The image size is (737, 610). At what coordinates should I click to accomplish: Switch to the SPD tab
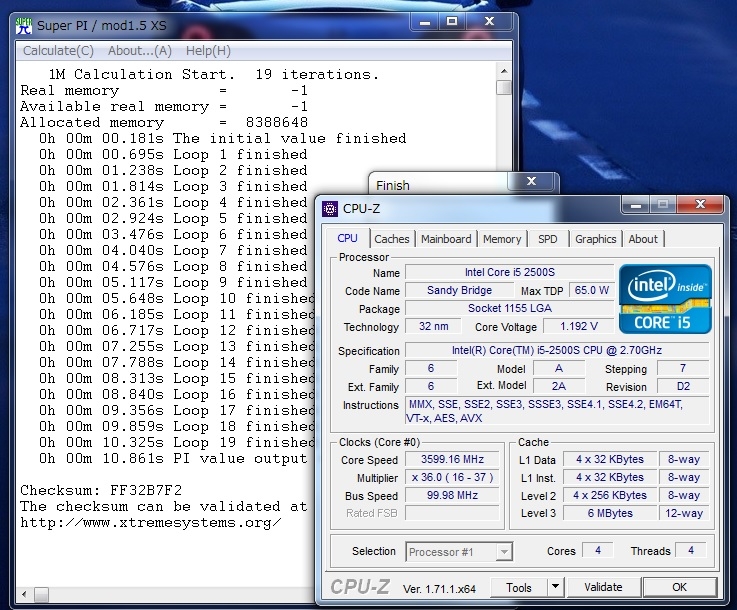pyautogui.click(x=548, y=239)
